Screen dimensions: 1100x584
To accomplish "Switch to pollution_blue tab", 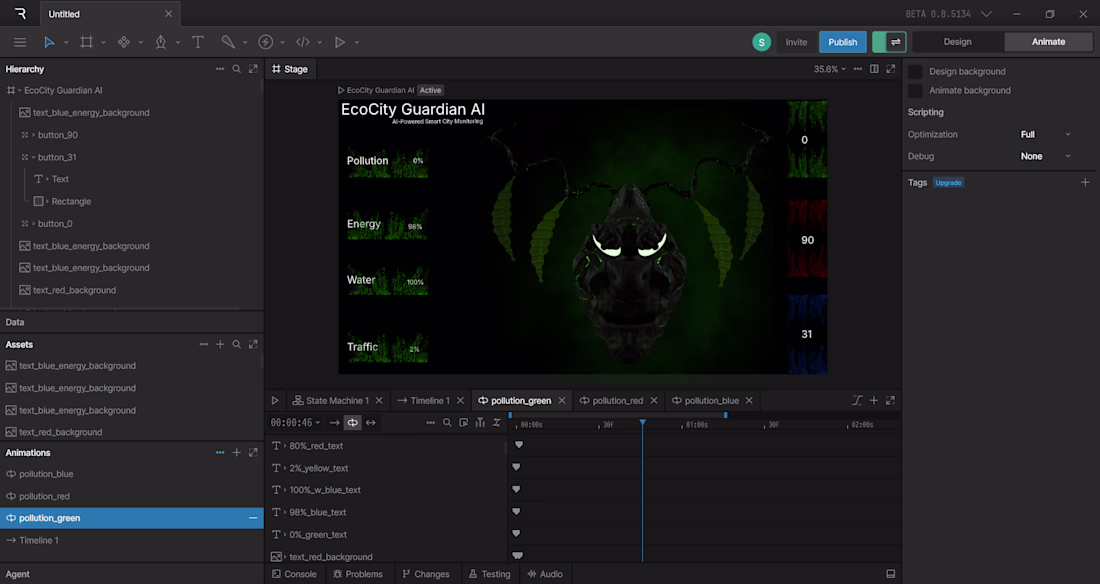I will pos(705,400).
